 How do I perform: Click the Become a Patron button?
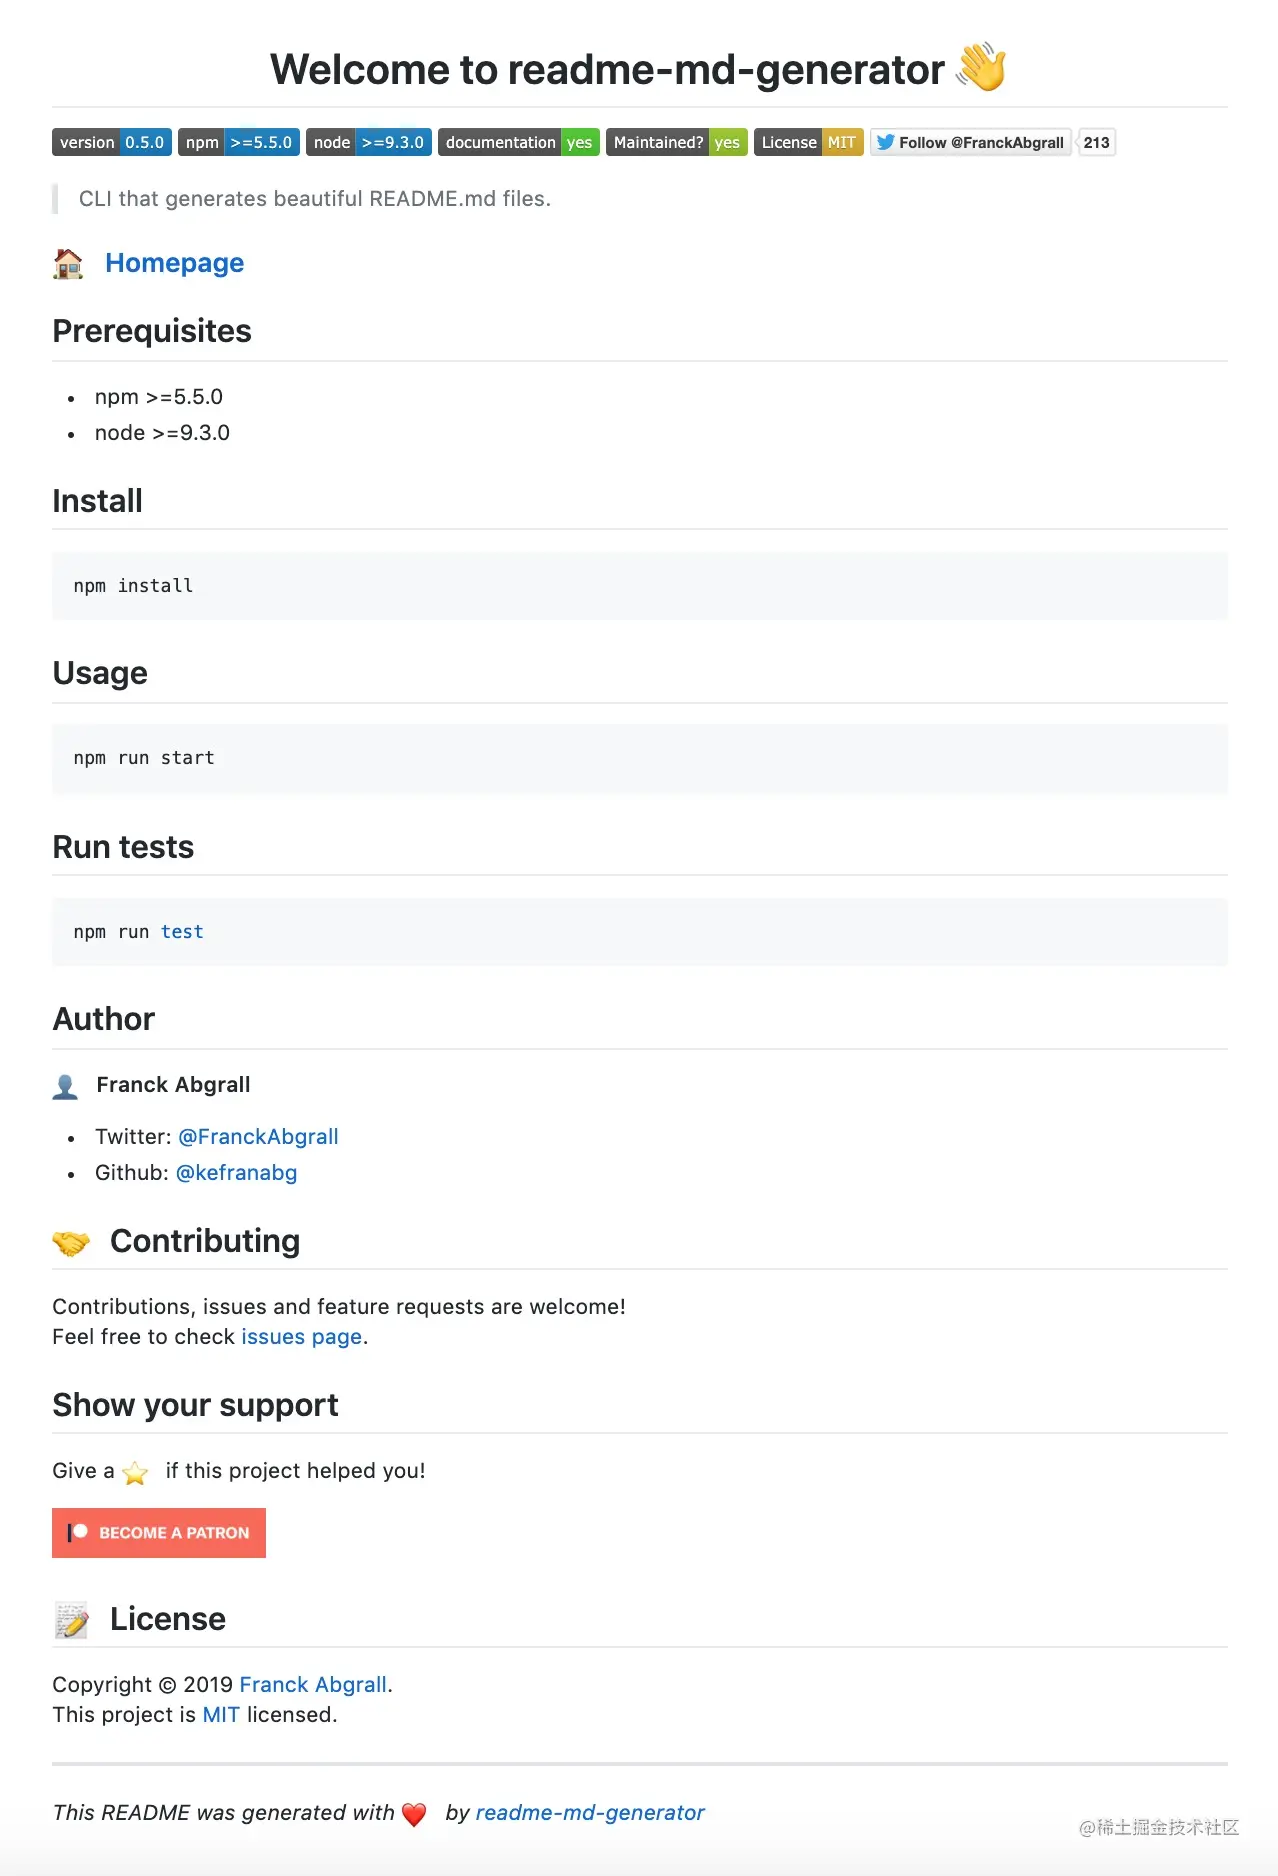tap(159, 1533)
